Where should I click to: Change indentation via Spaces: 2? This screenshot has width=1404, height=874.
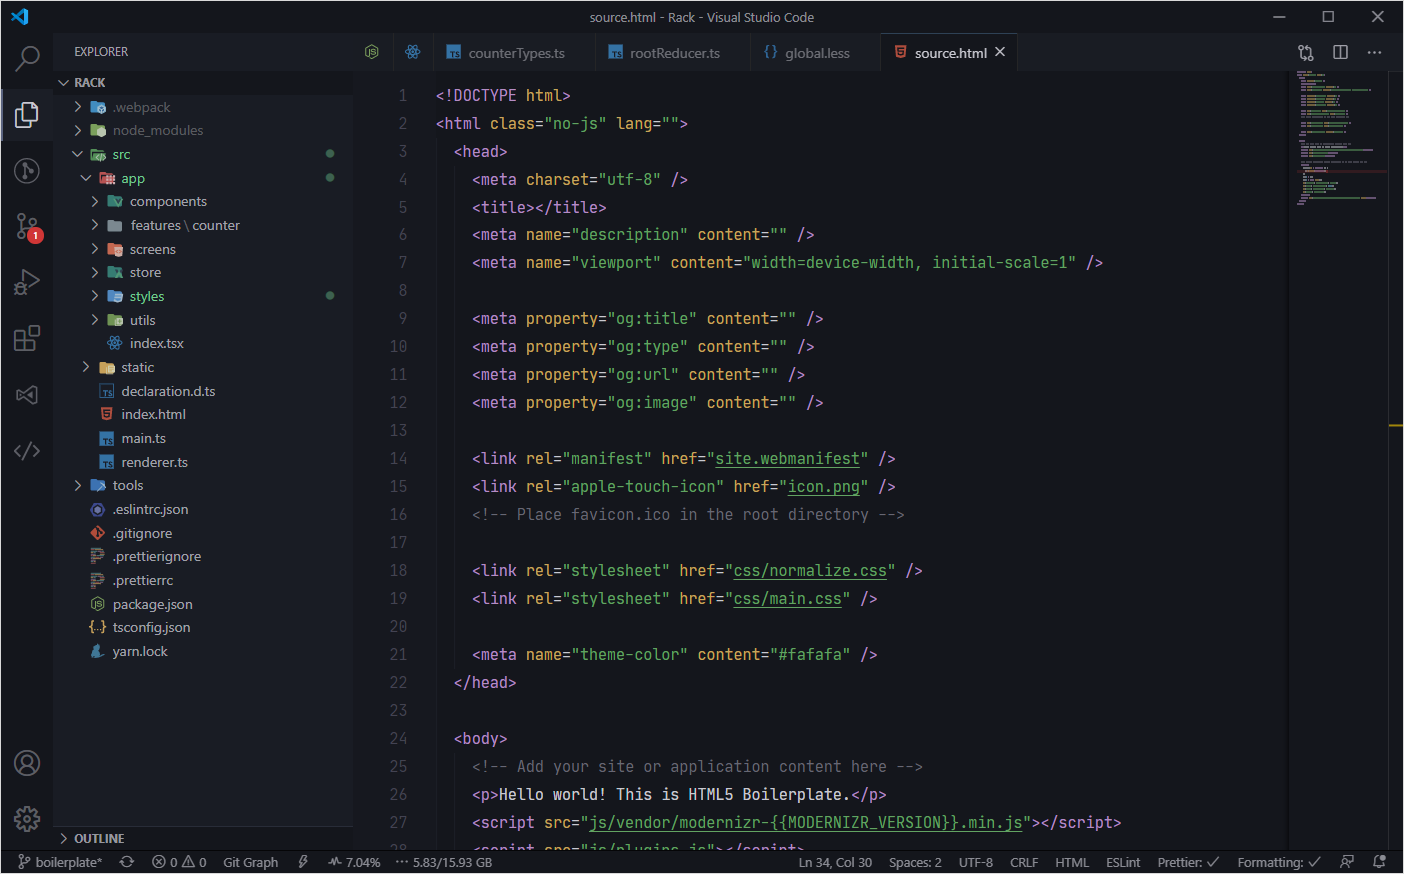tap(915, 862)
